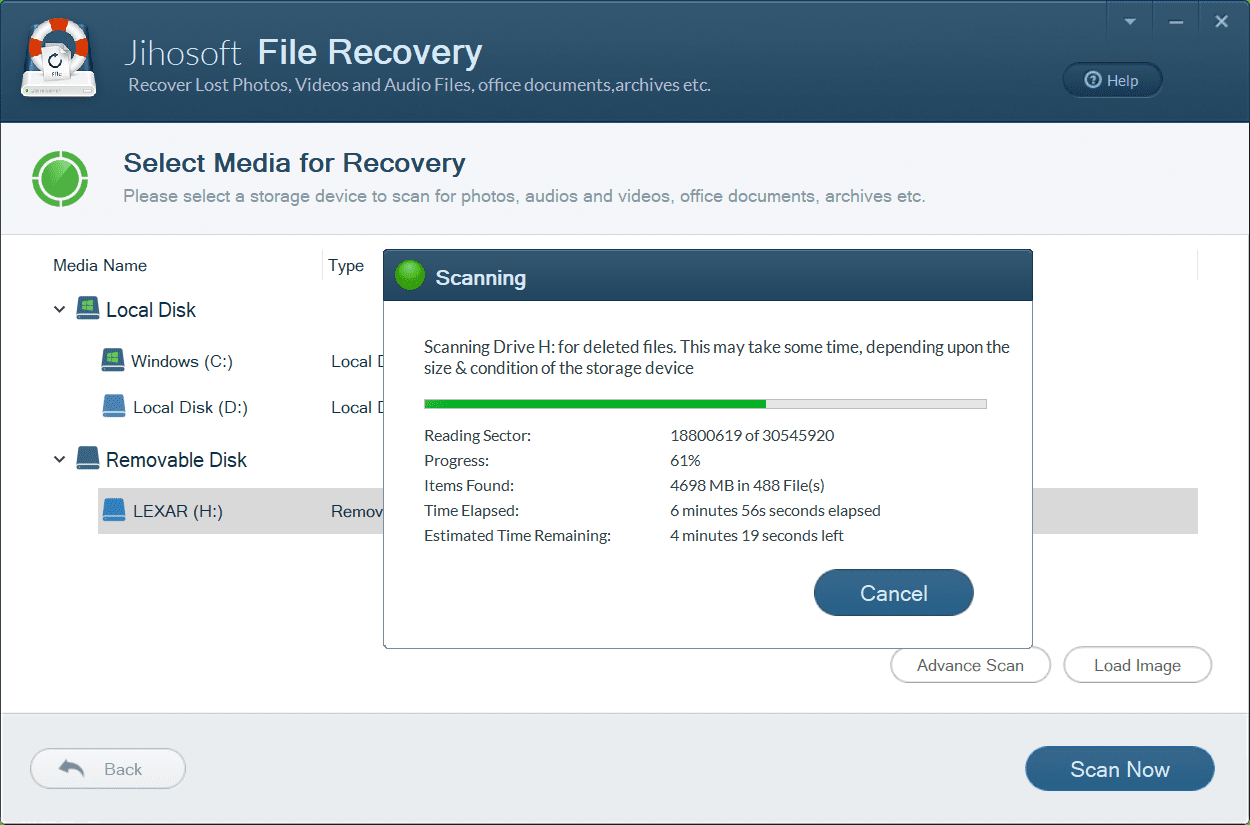The height and width of the screenshot is (825, 1250).
Task: Select the Local Disk (D:) drive icon
Action: click(113, 406)
